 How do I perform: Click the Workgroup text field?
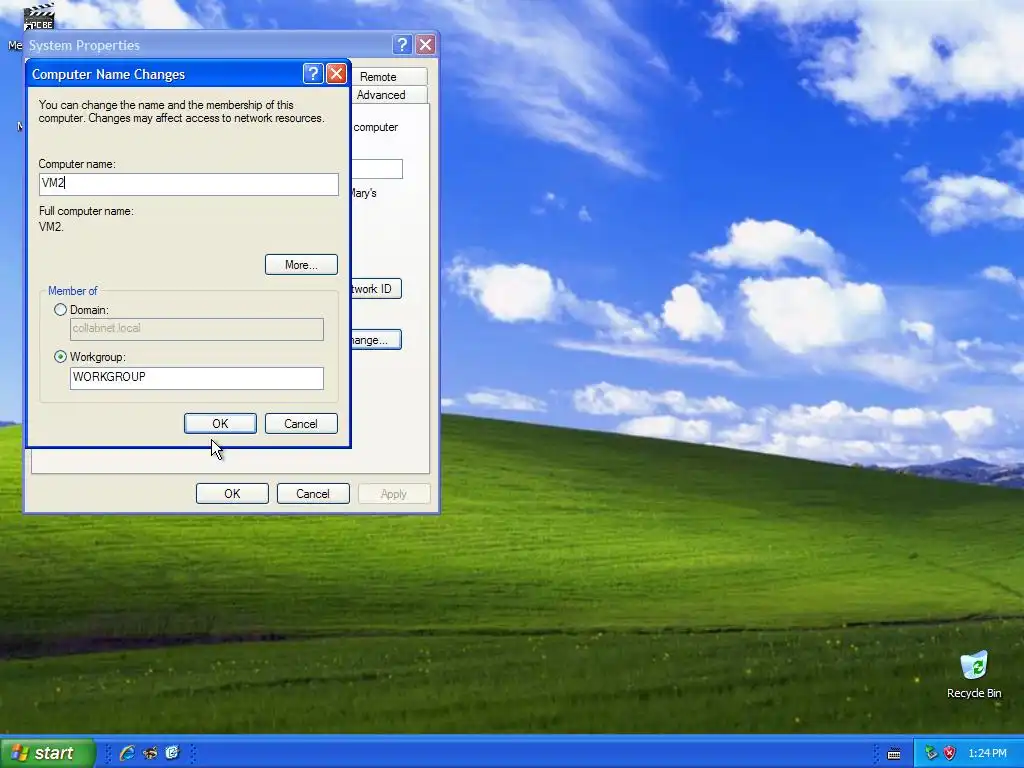point(197,378)
